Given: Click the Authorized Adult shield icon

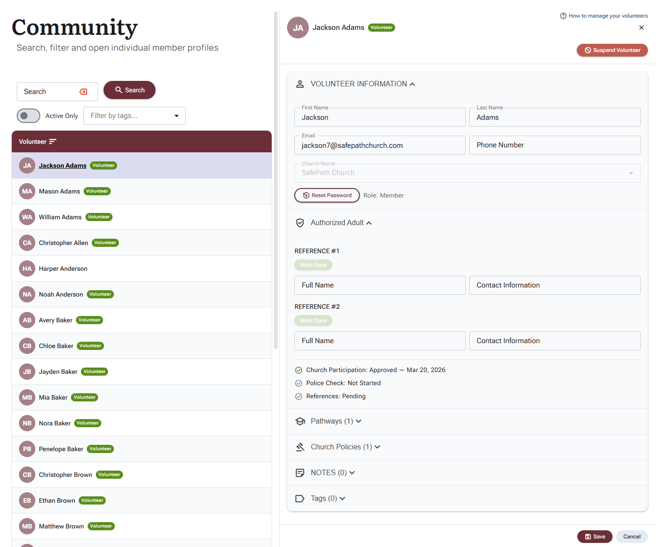Looking at the screenshot, I should pos(300,223).
